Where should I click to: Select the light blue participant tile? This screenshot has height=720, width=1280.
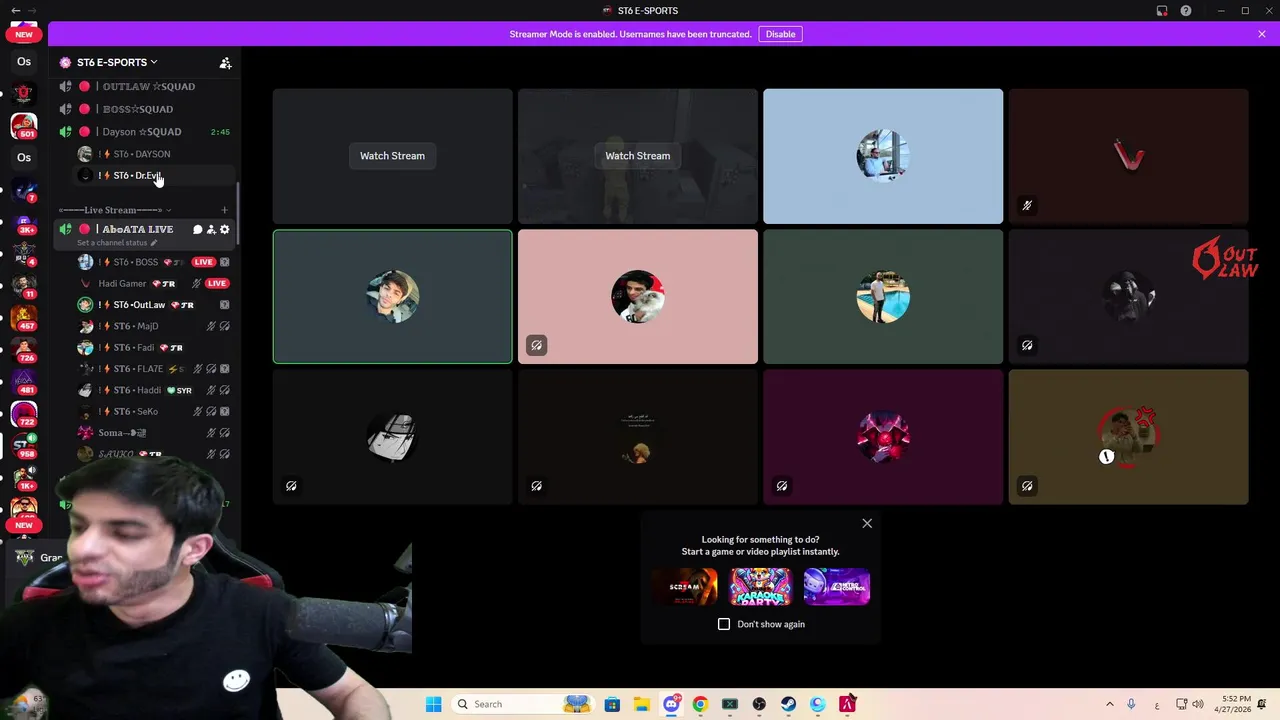tap(883, 156)
